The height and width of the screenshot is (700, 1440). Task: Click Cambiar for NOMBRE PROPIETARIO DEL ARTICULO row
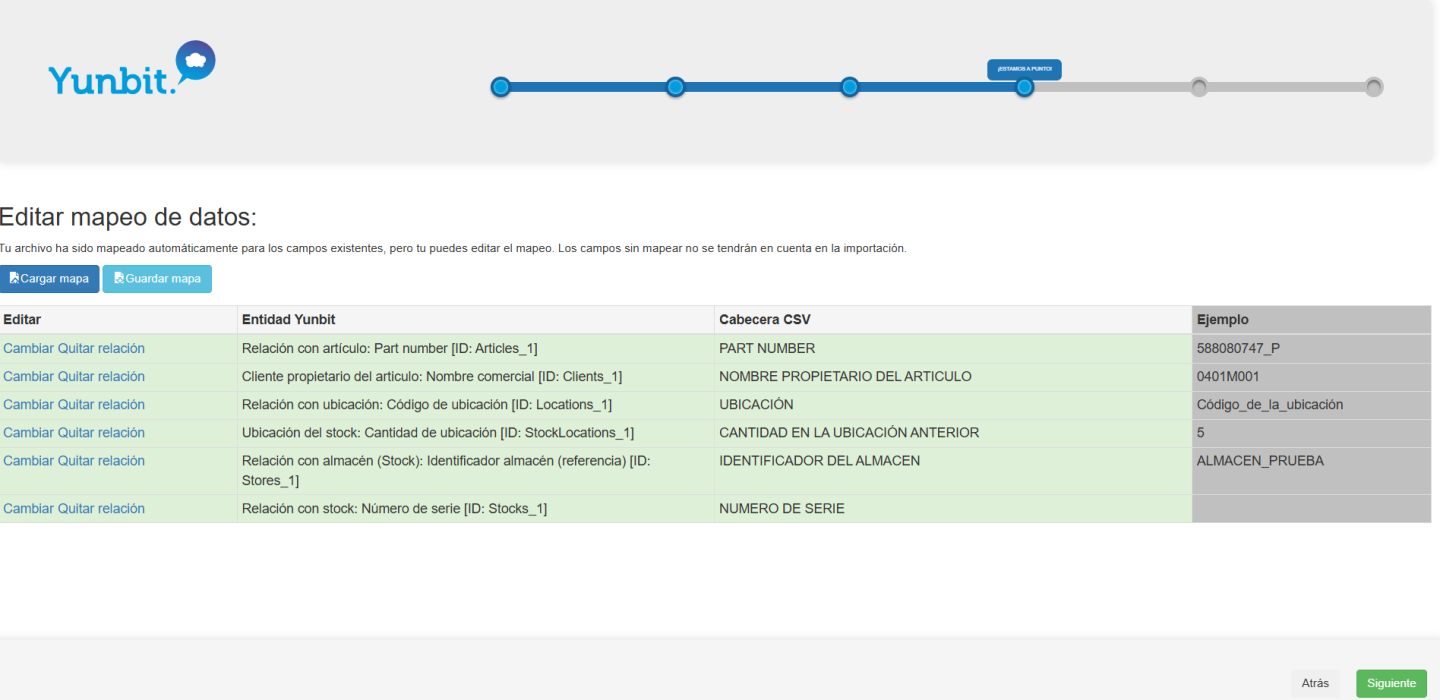[28, 377]
